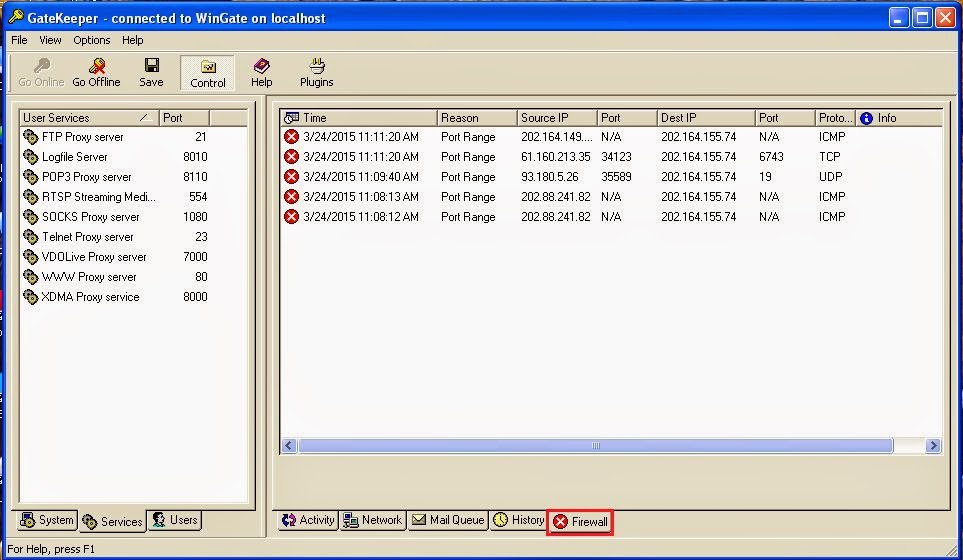Image resolution: width=963 pixels, height=560 pixels.
Task: Click the Save floppy disk icon
Action: click(151, 65)
